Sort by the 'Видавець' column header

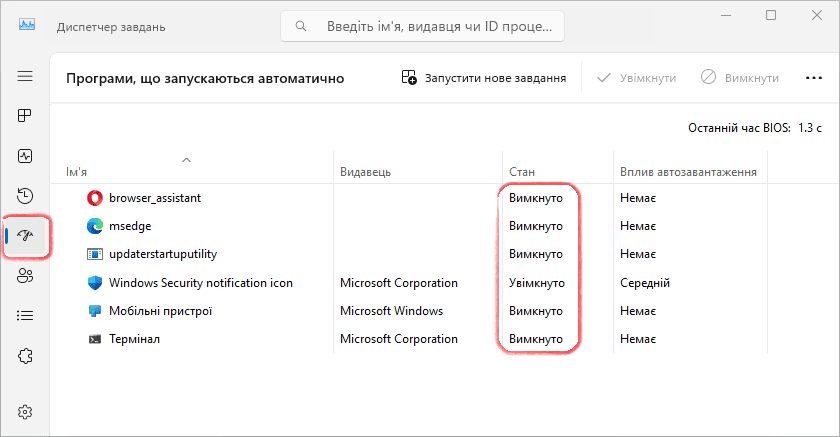click(x=364, y=171)
